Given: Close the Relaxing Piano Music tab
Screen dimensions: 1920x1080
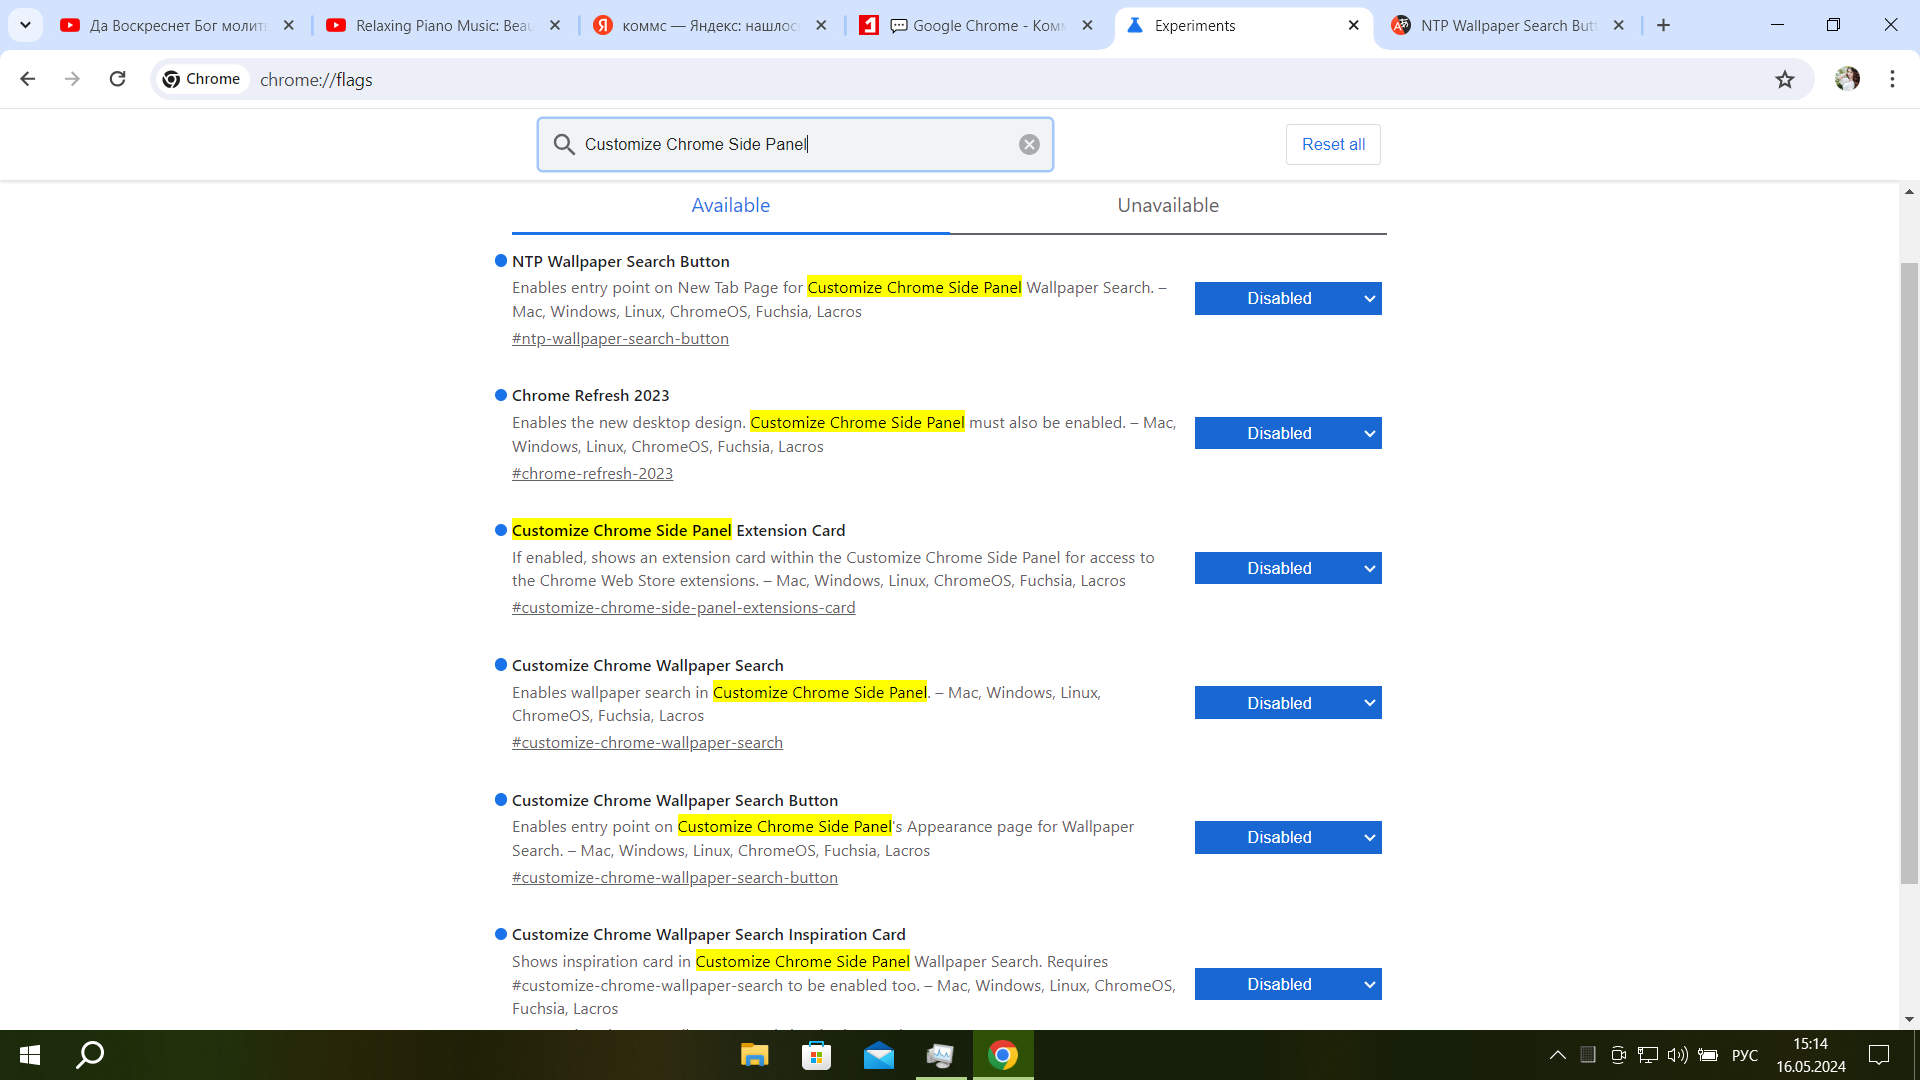Looking at the screenshot, I should point(555,25).
